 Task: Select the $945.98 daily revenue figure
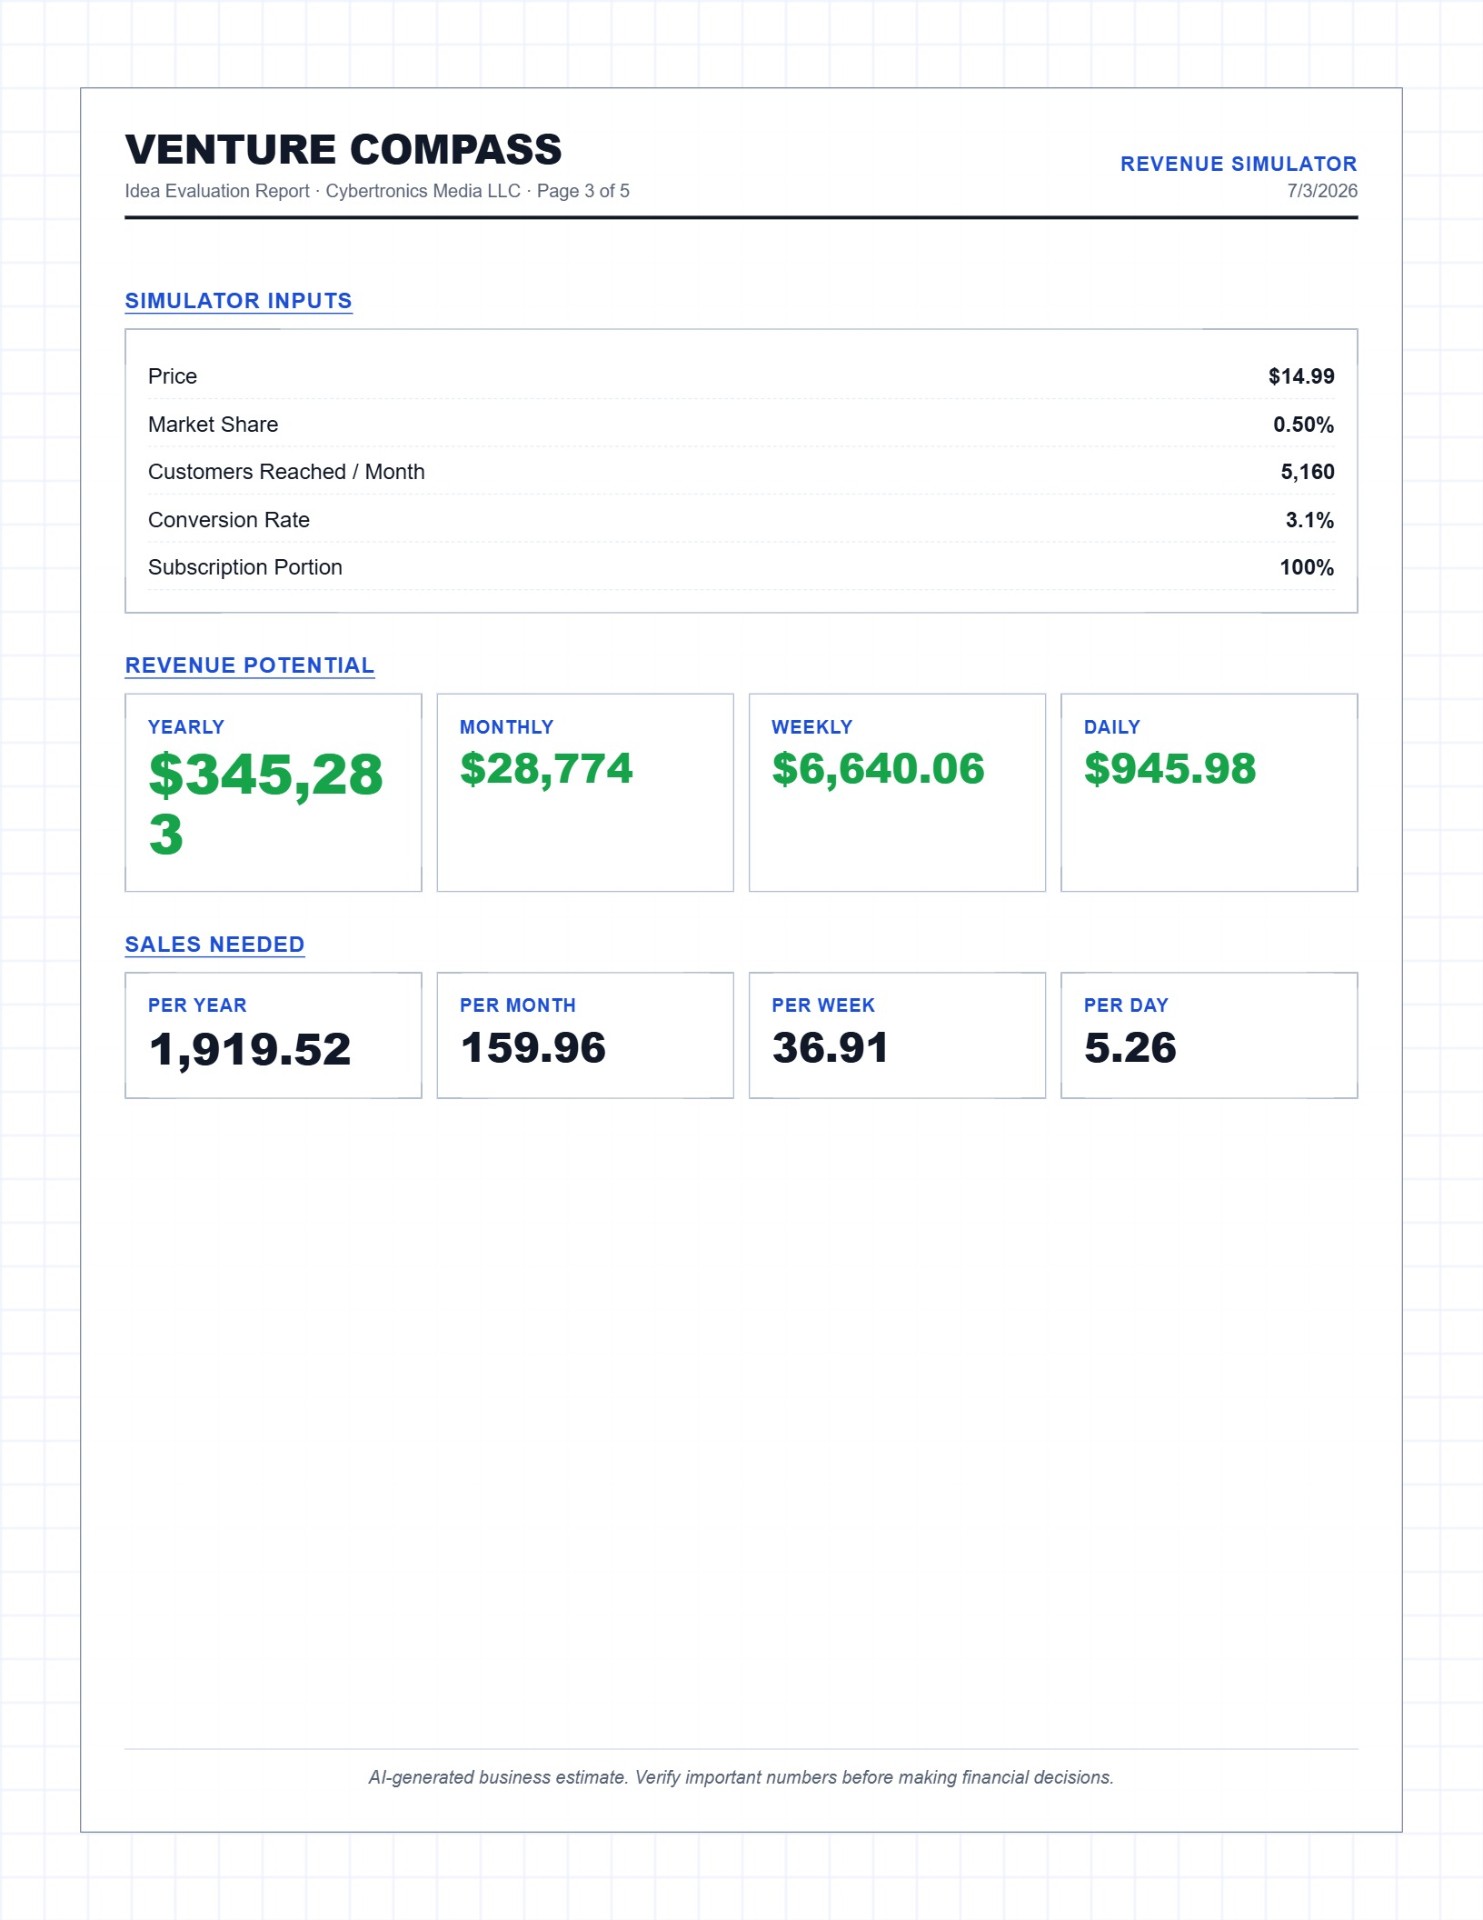pyautogui.click(x=1170, y=769)
